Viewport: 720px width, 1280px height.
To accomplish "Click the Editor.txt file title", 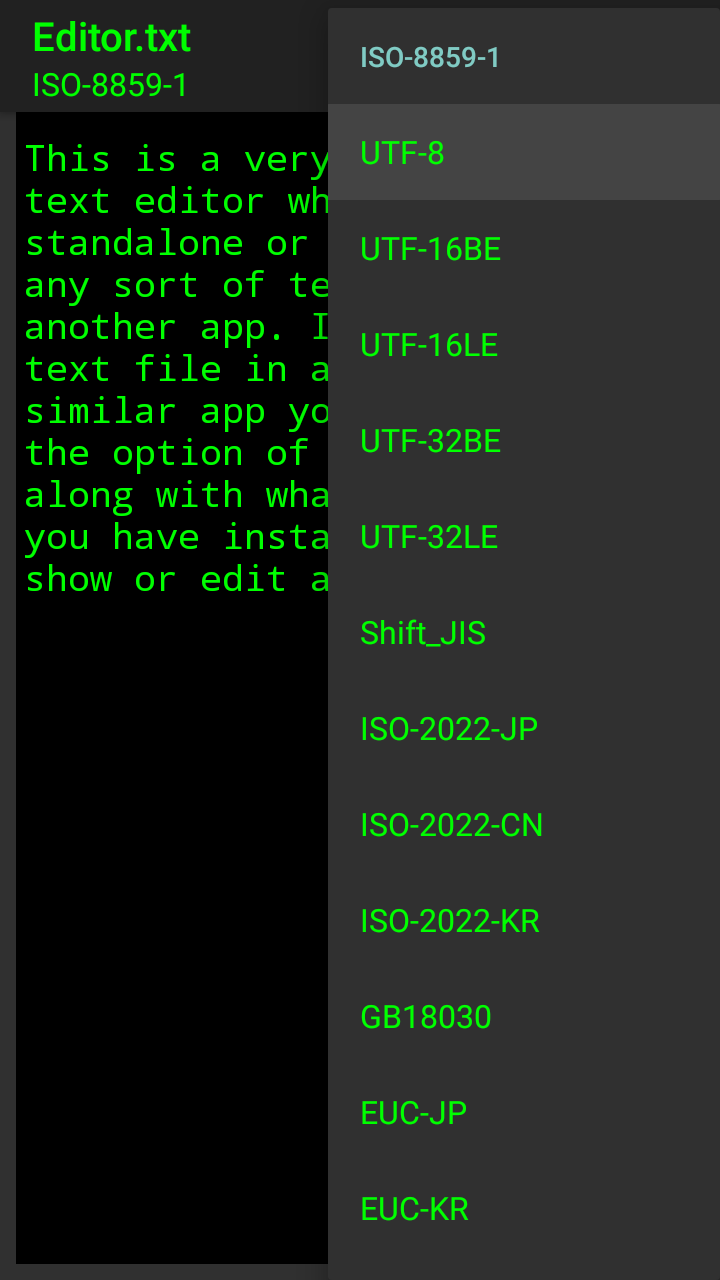I will tap(111, 38).
